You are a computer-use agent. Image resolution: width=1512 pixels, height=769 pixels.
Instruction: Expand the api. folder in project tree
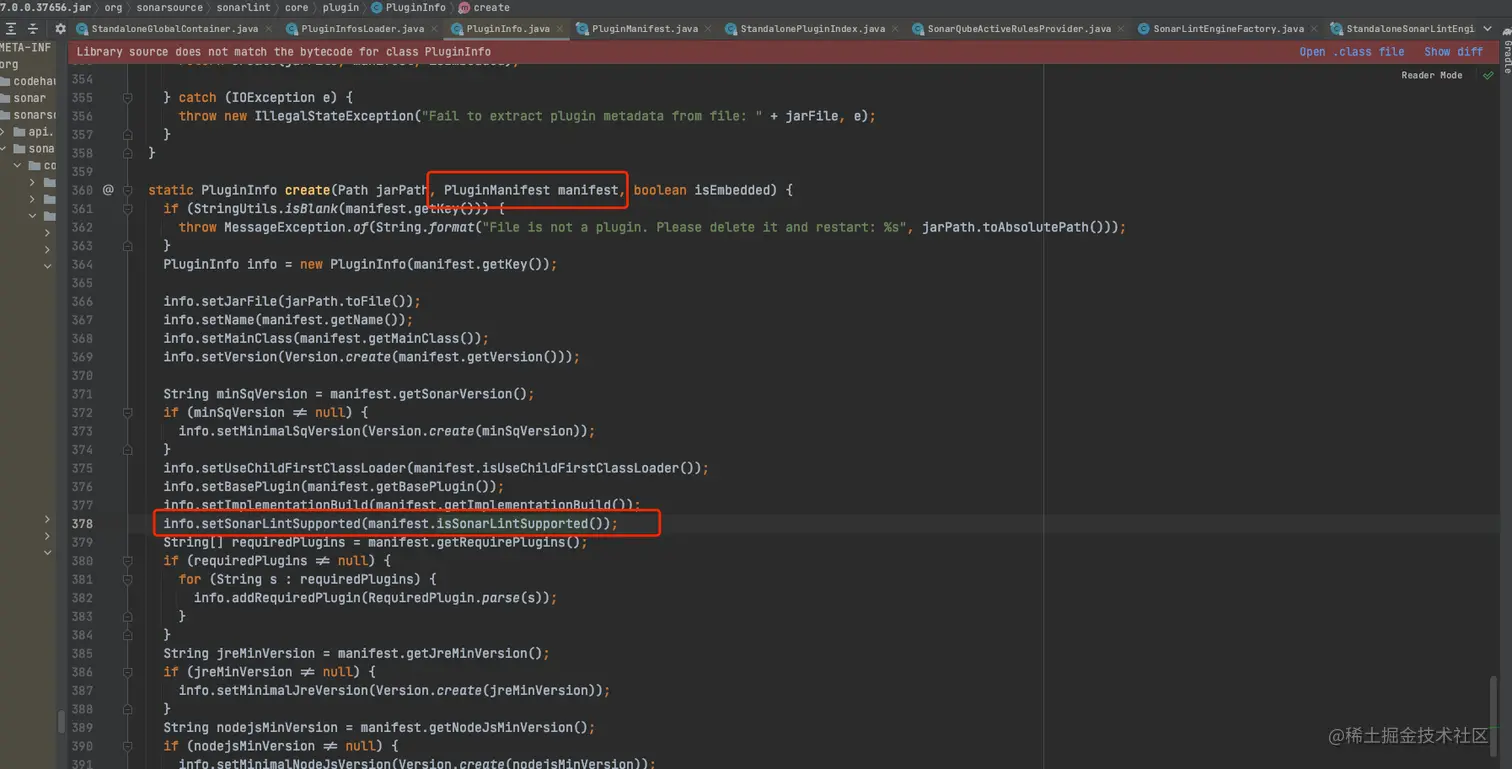click(x=3, y=132)
